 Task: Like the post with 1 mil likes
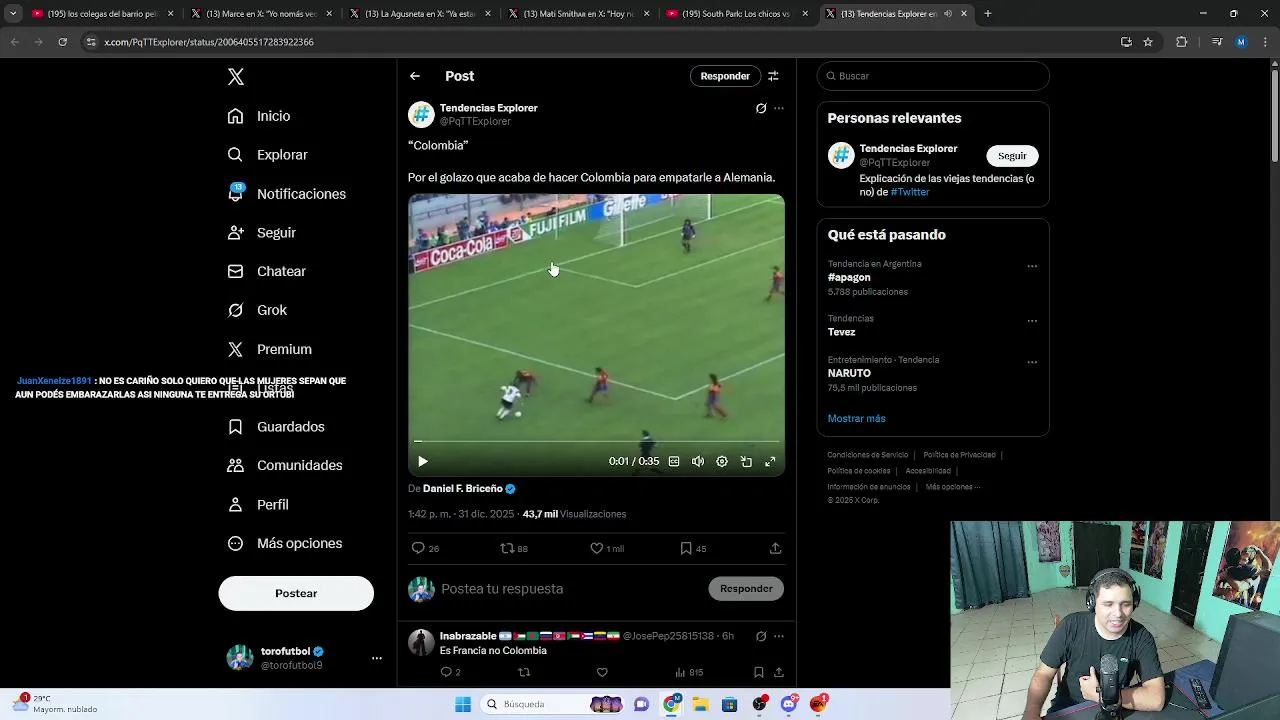point(606,548)
